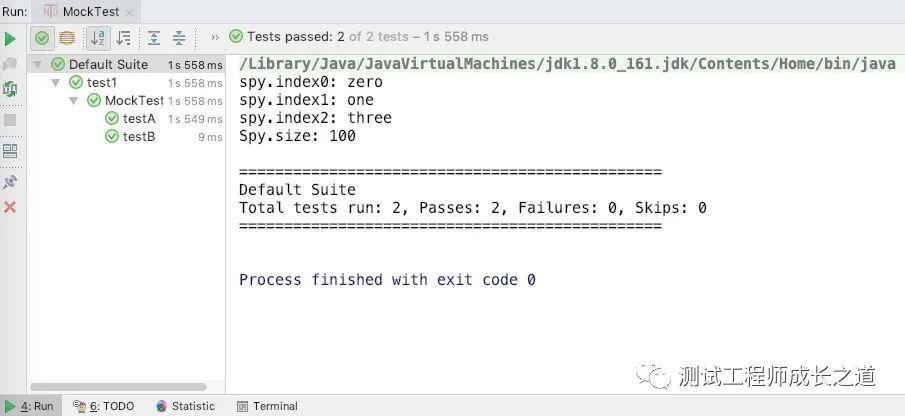
Task: Toggle Show Ignored tests filter
Action: pyautogui.click(x=67, y=38)
